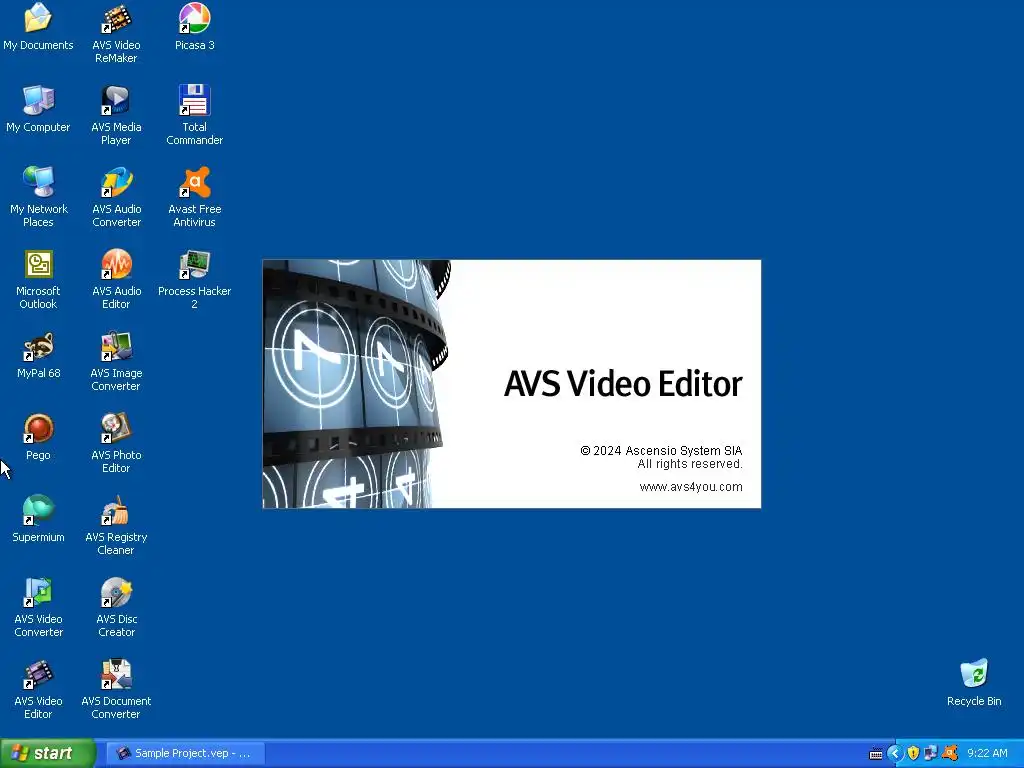Image resolution: width=1024 pixels, height=768 pixels.
Task: Select the AVS Disc Creator shortcut
Action: tap(116, 607)
